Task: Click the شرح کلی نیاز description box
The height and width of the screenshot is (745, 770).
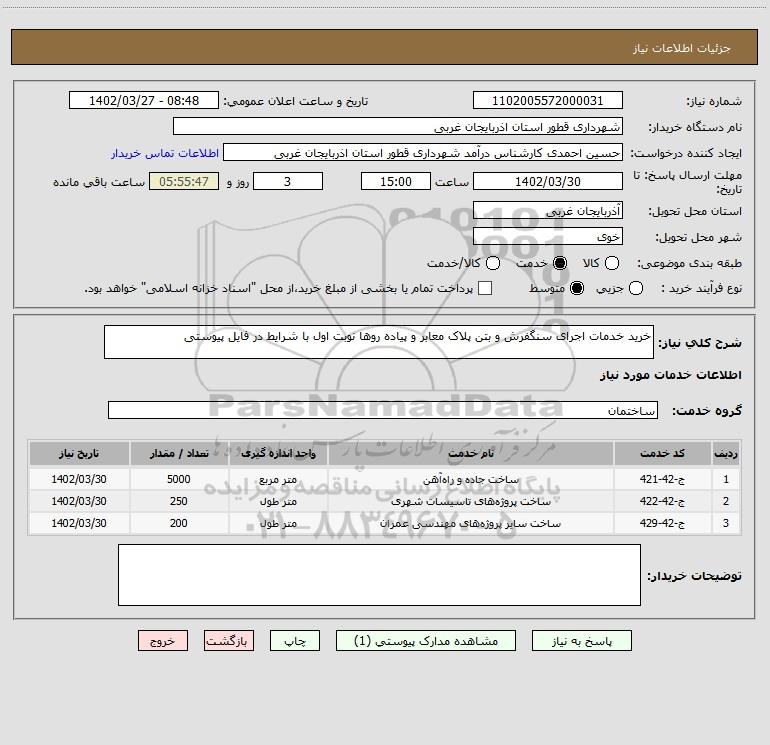Action: click(379, 342)
